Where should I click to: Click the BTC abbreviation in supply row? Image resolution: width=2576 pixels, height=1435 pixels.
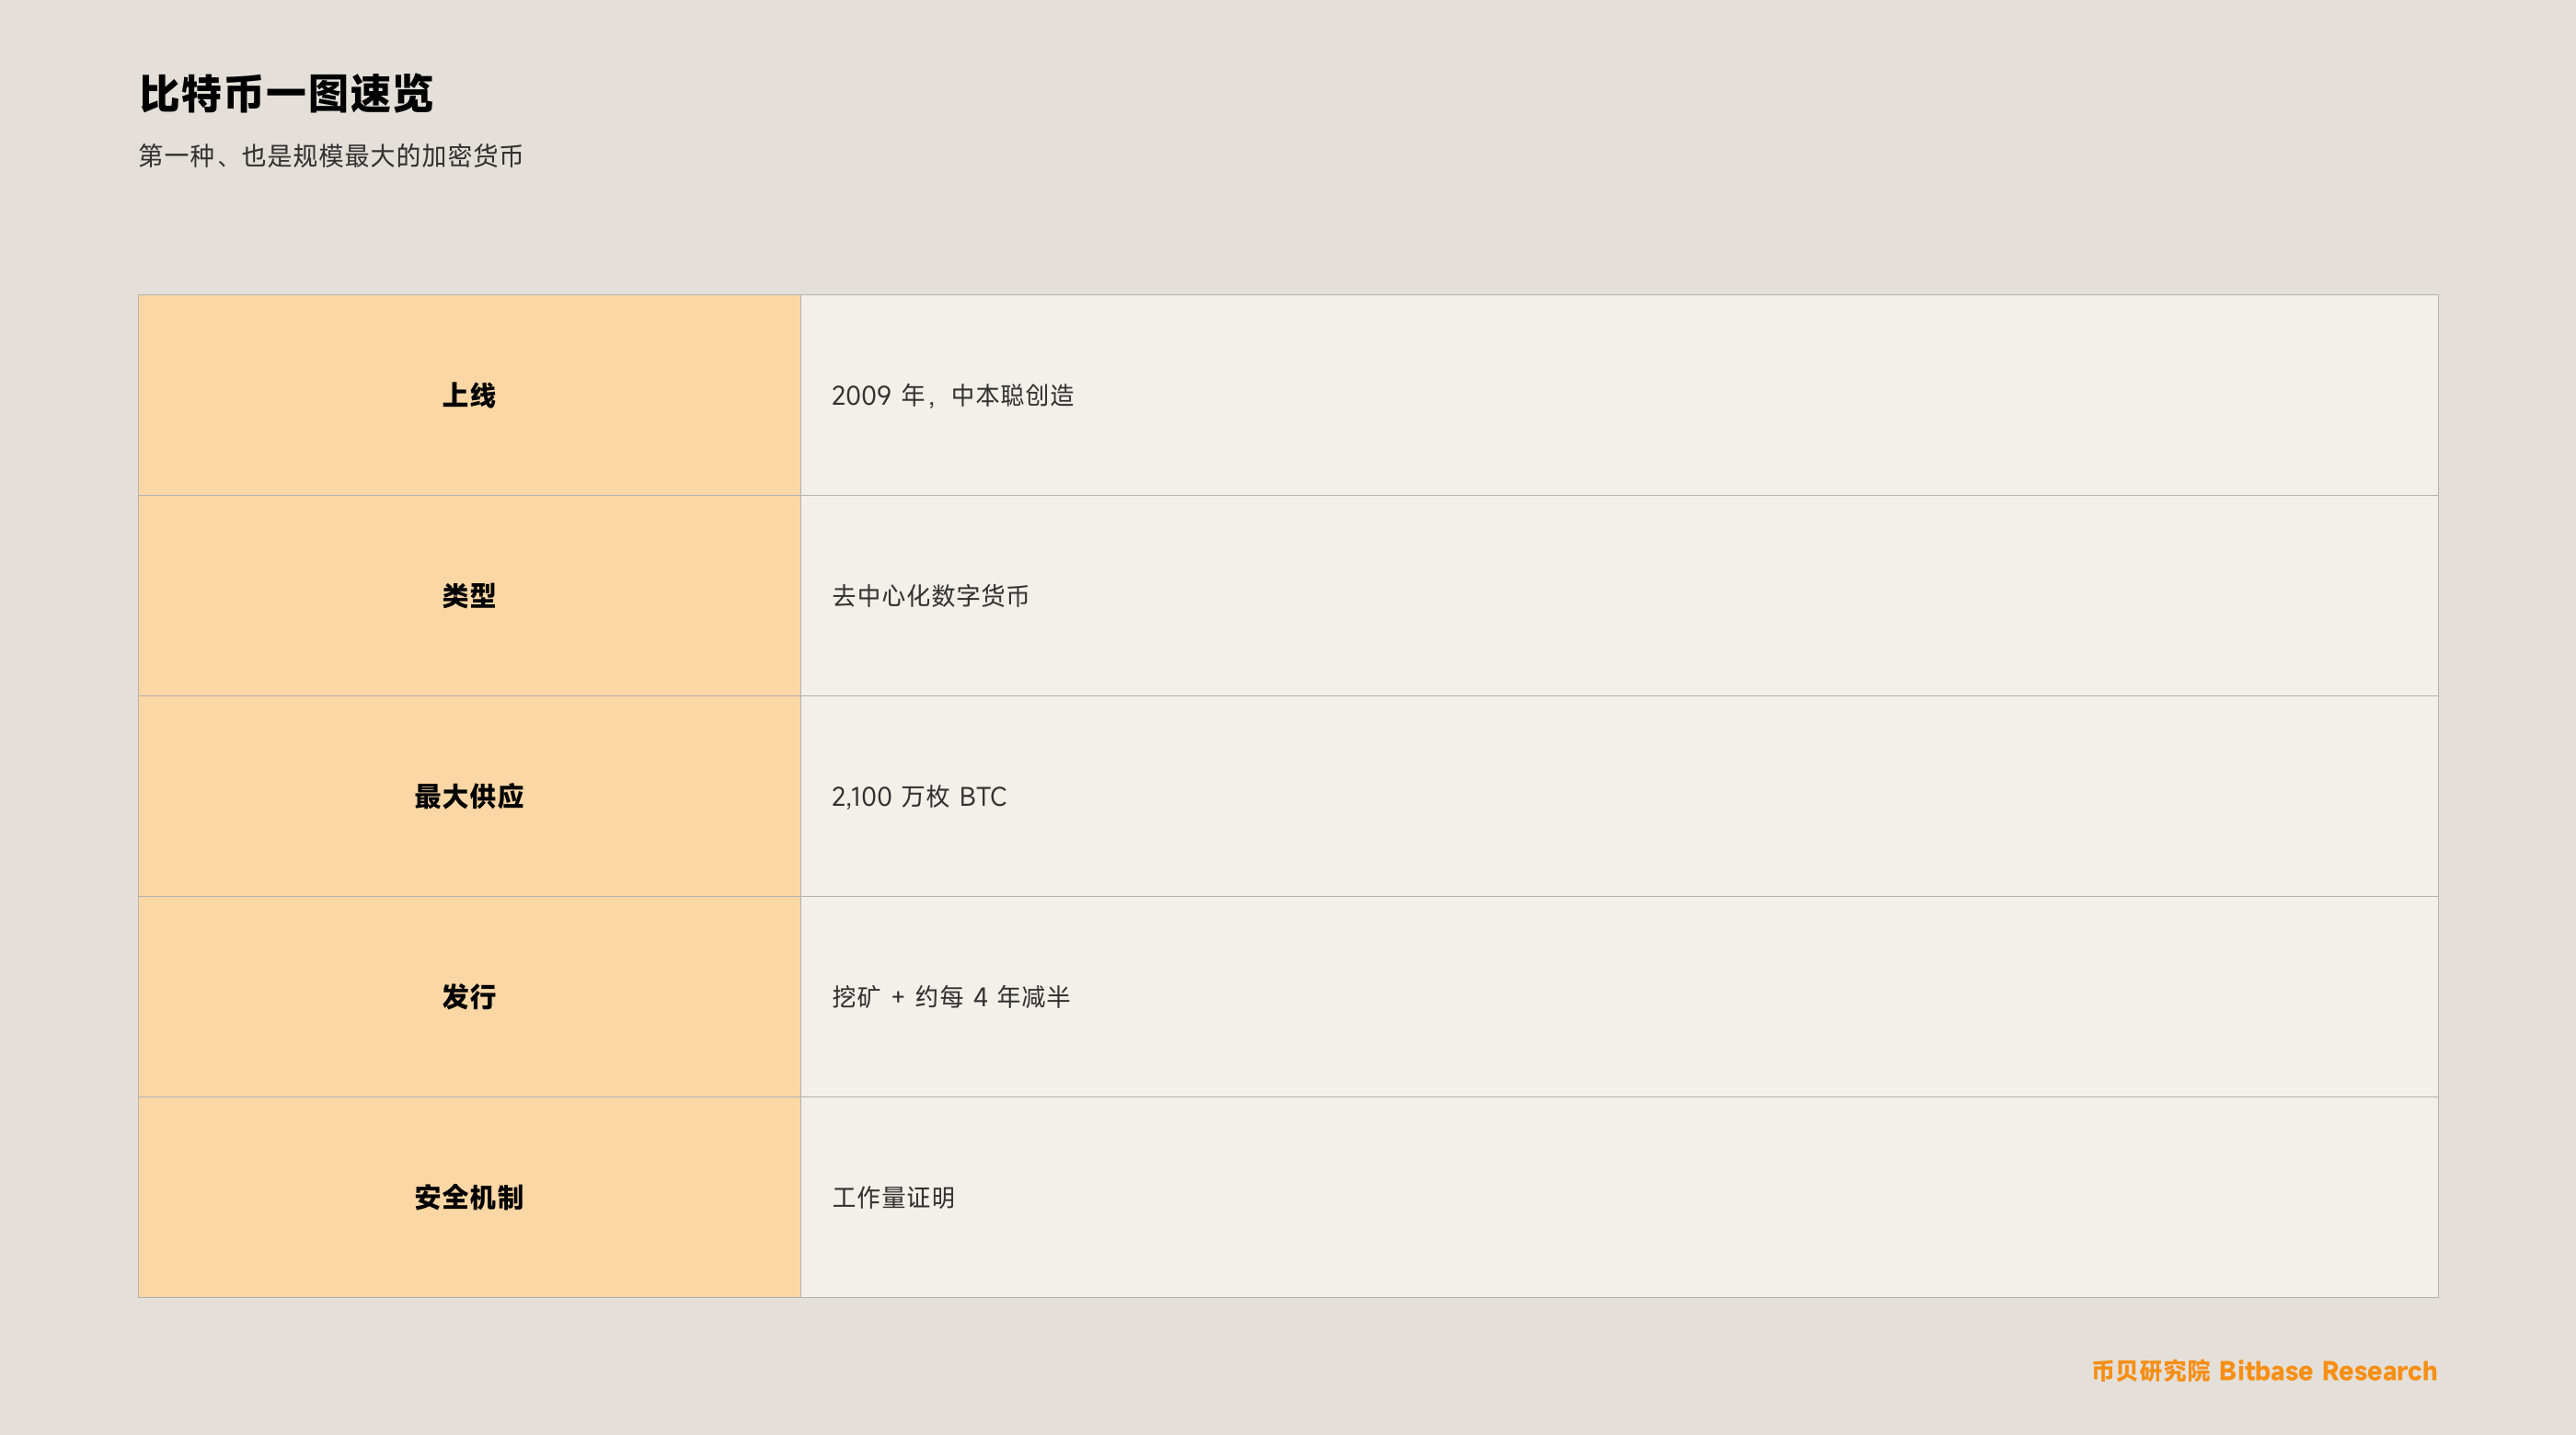[983, 797]
